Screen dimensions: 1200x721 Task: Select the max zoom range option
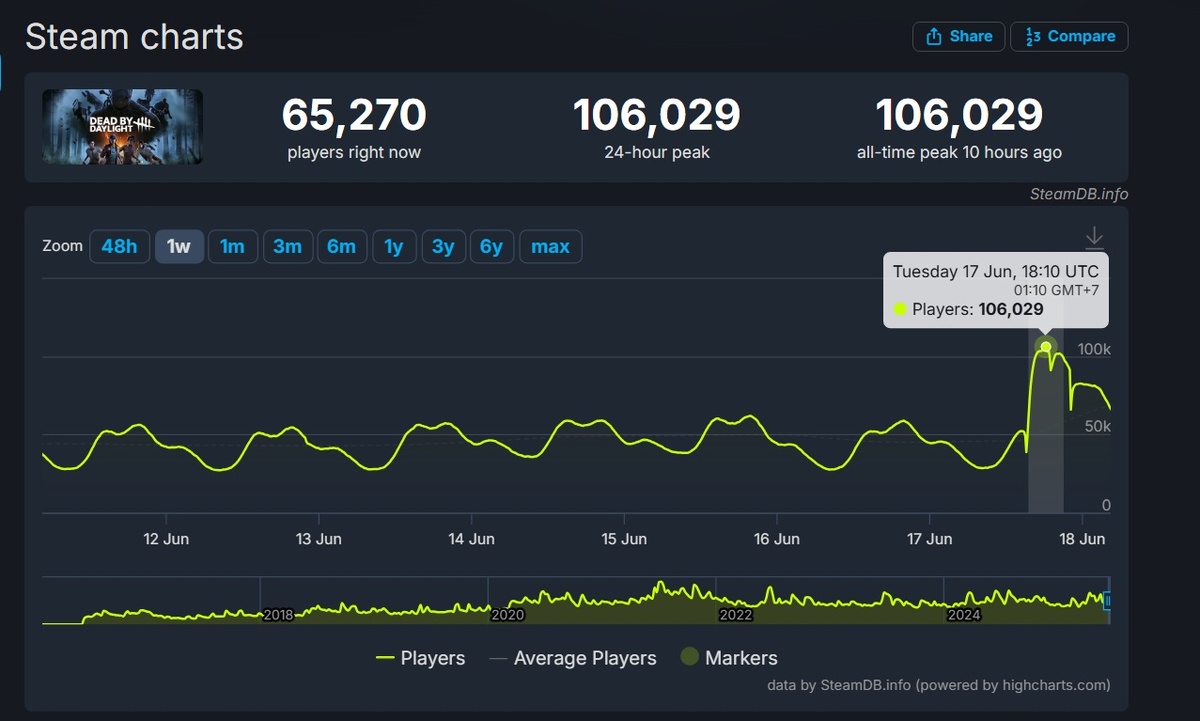pos(550,246)
